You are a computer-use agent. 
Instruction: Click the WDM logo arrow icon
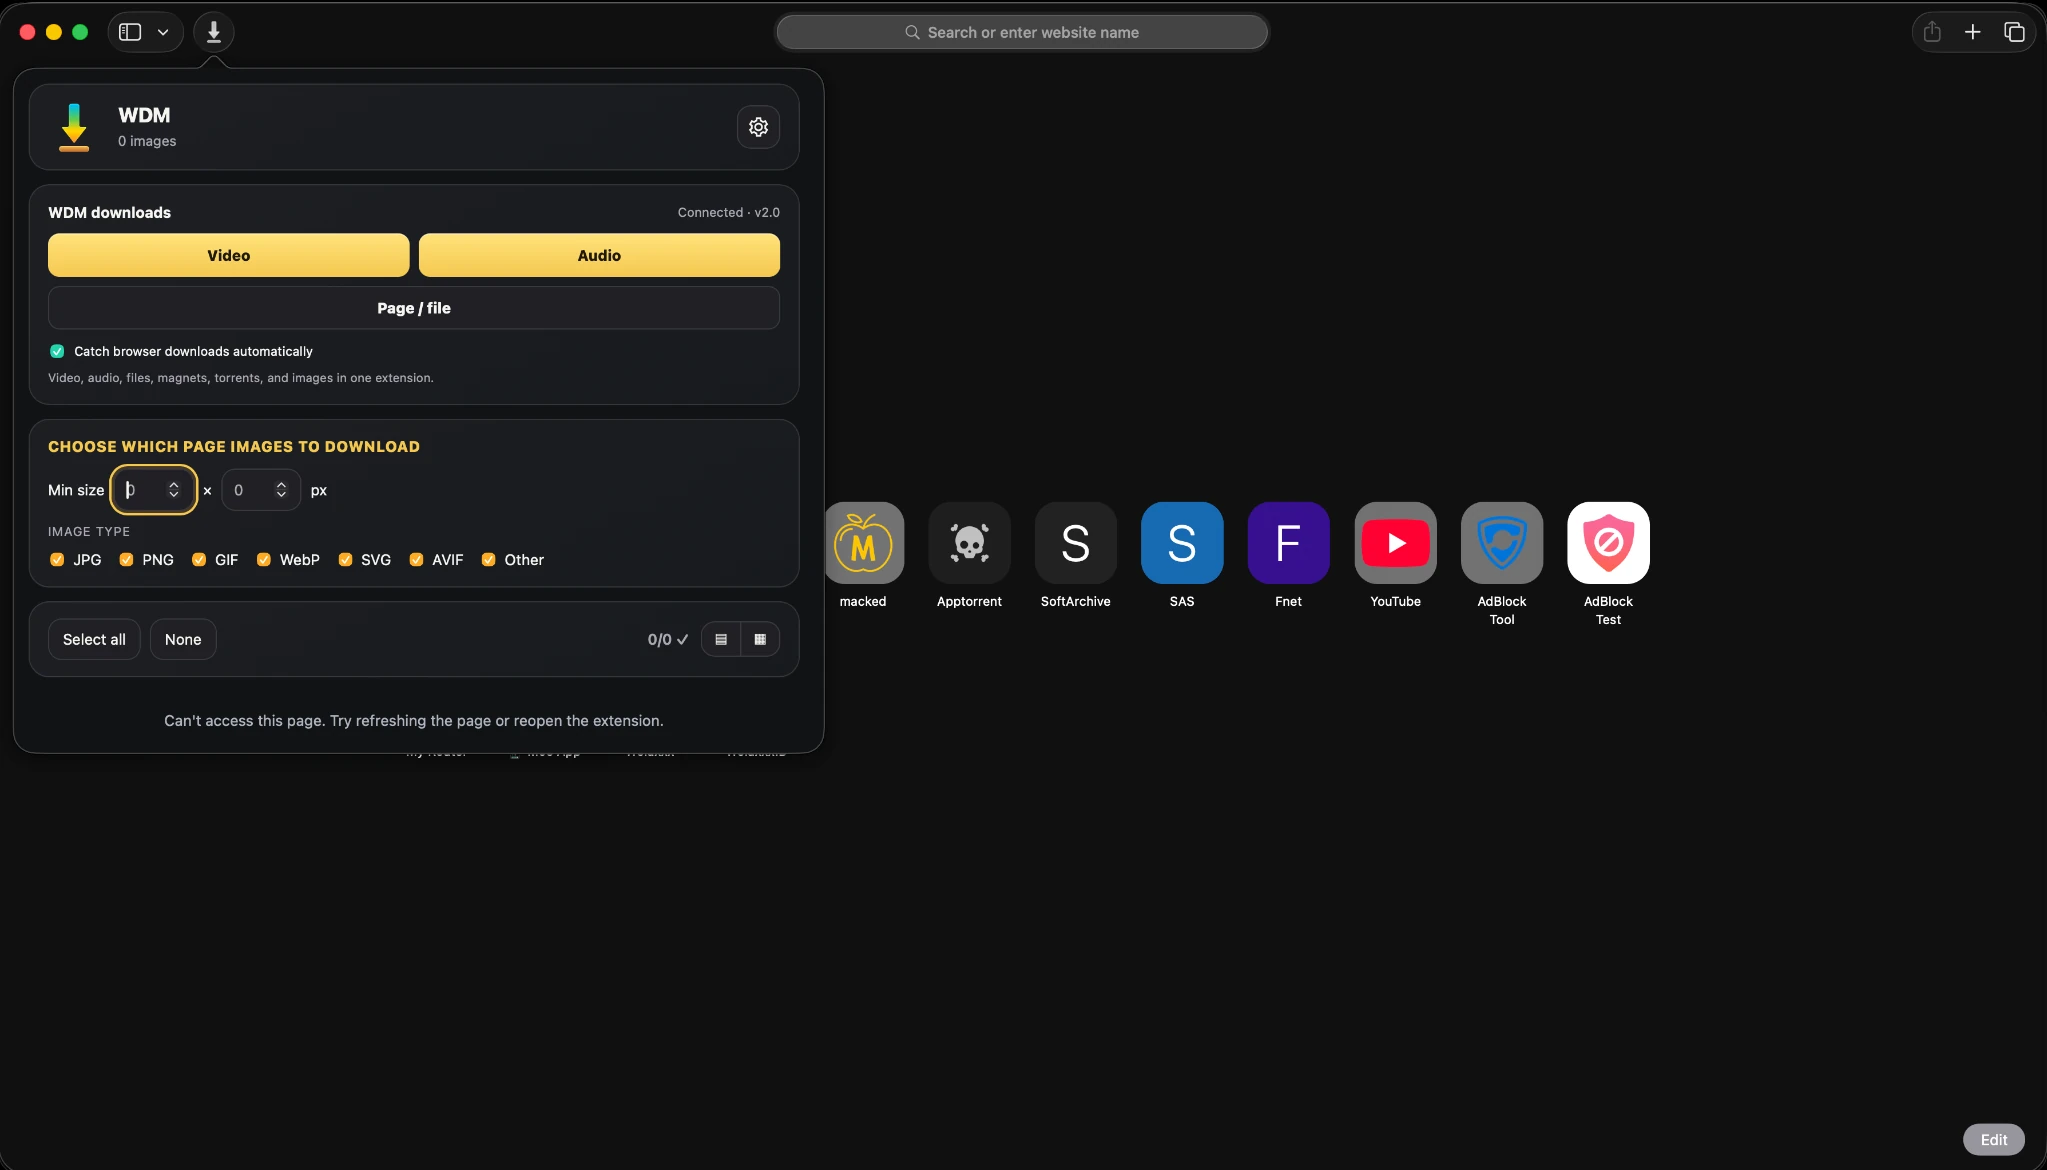pos(74,127)
